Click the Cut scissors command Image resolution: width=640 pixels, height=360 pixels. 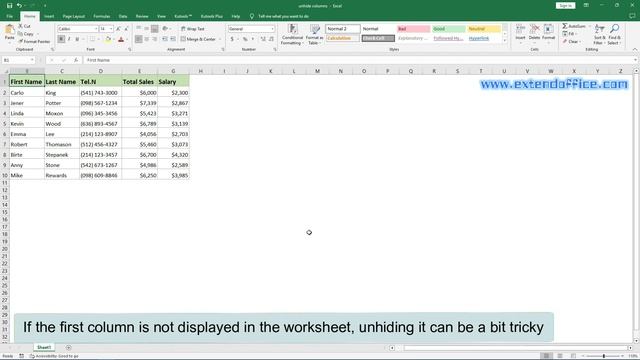pyautogui.click(x=24, y=26)
